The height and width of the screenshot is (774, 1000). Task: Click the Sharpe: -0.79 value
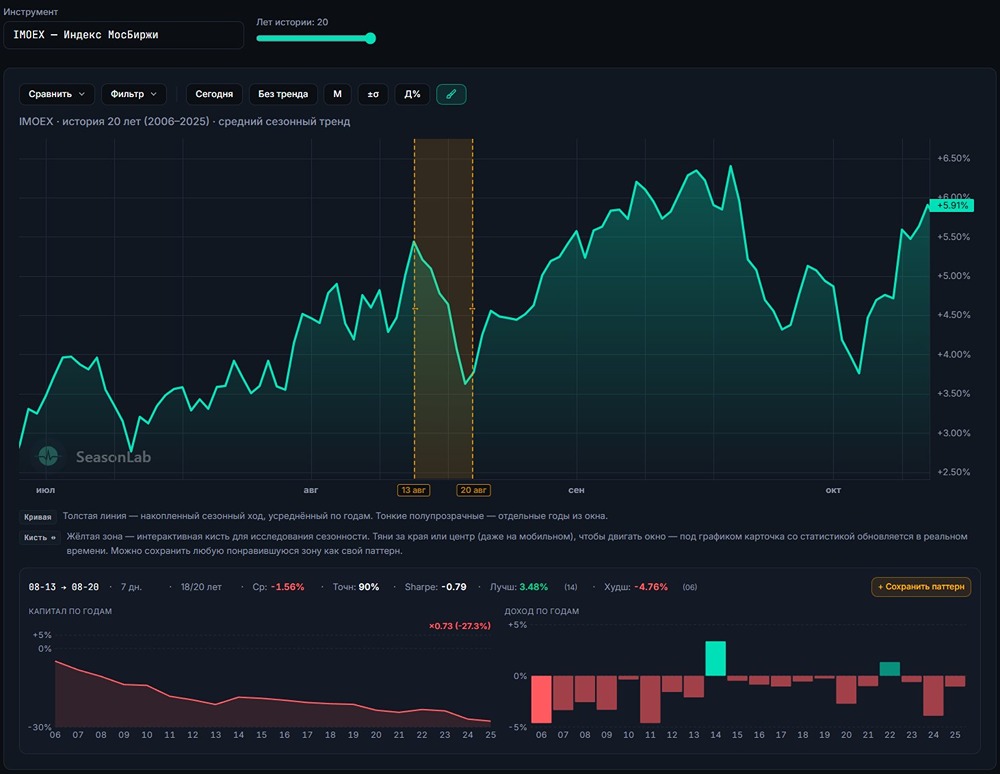tap(436, 587)
